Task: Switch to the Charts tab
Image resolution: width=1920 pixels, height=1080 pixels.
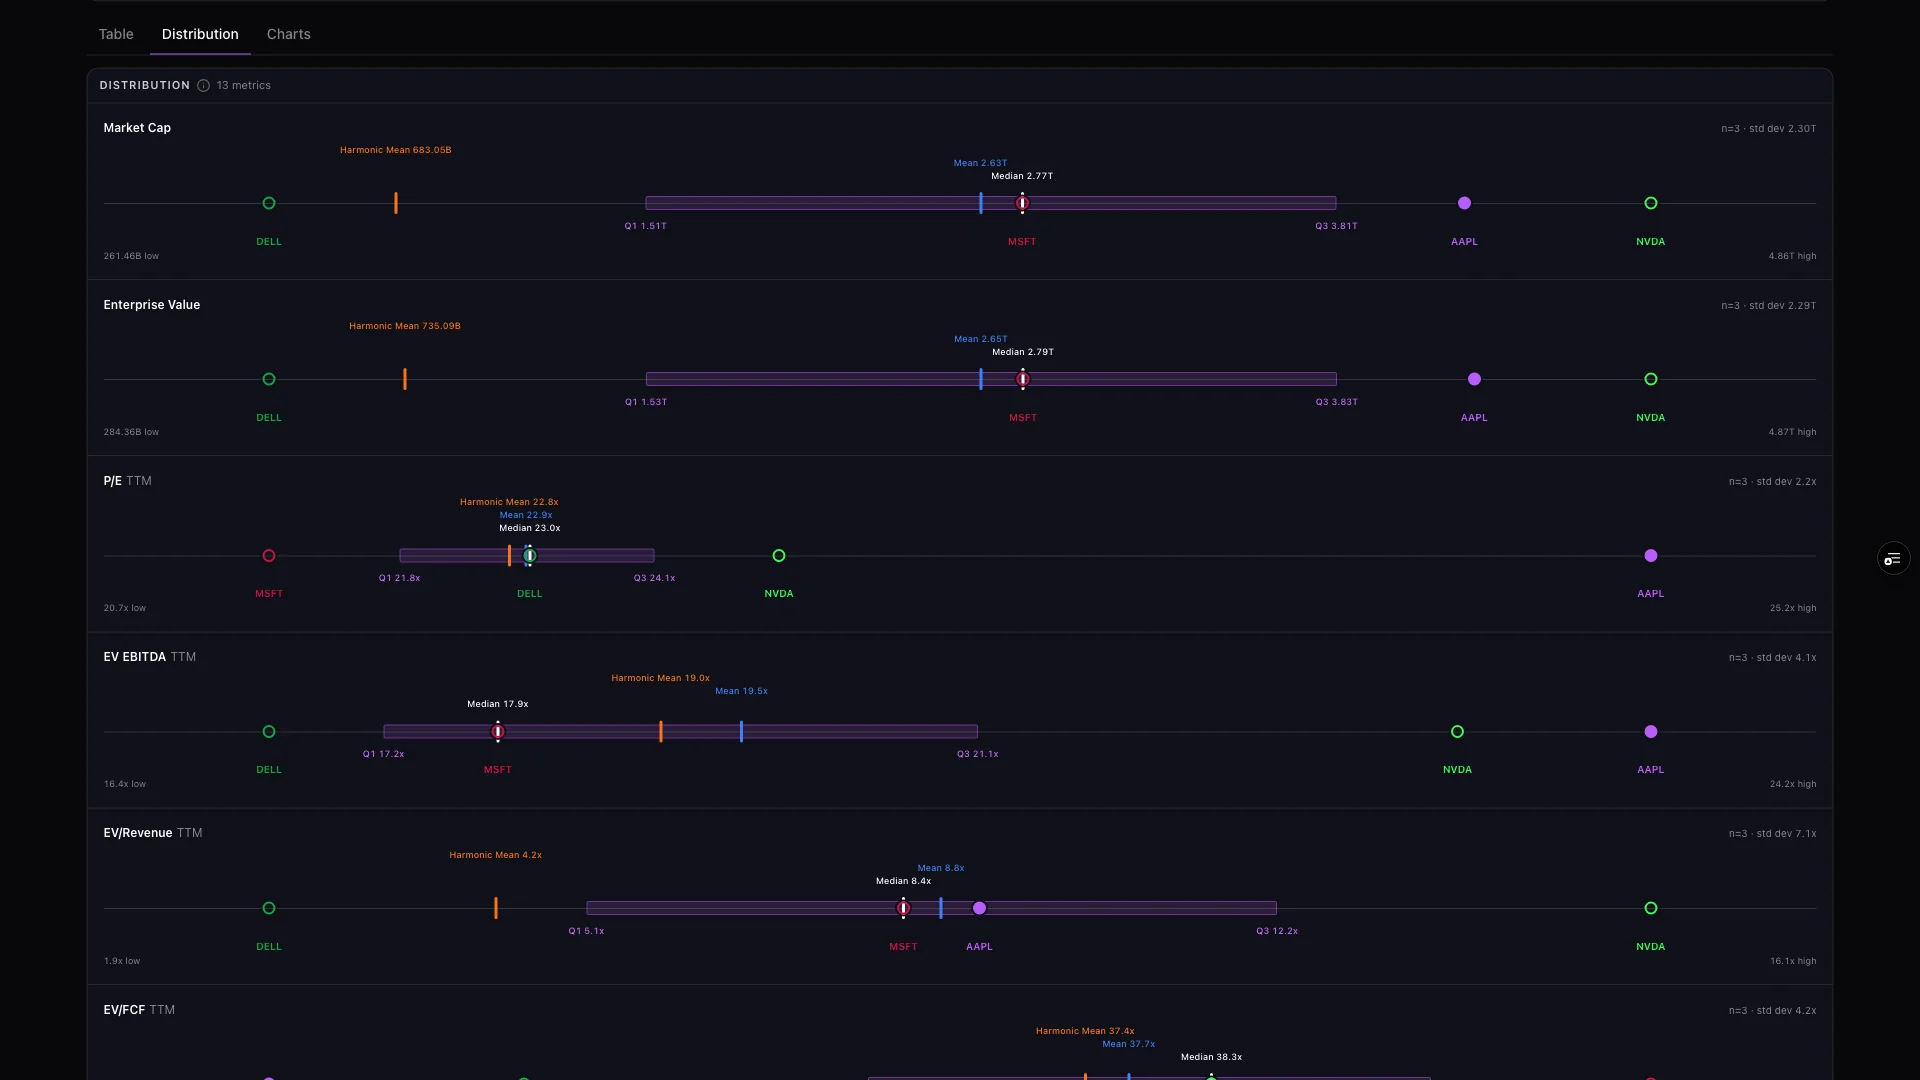Action: 288,34
